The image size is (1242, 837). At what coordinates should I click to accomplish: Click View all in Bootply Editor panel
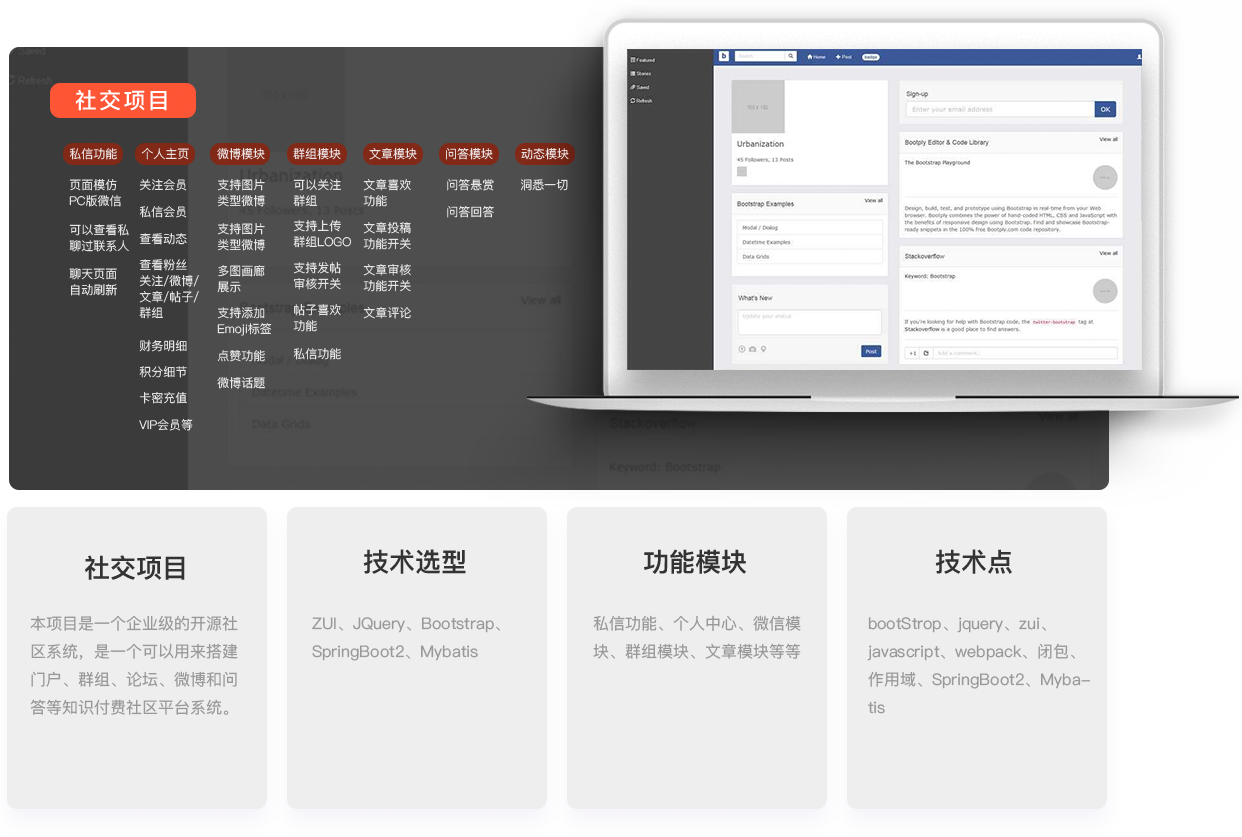(x=1108, y=140)
